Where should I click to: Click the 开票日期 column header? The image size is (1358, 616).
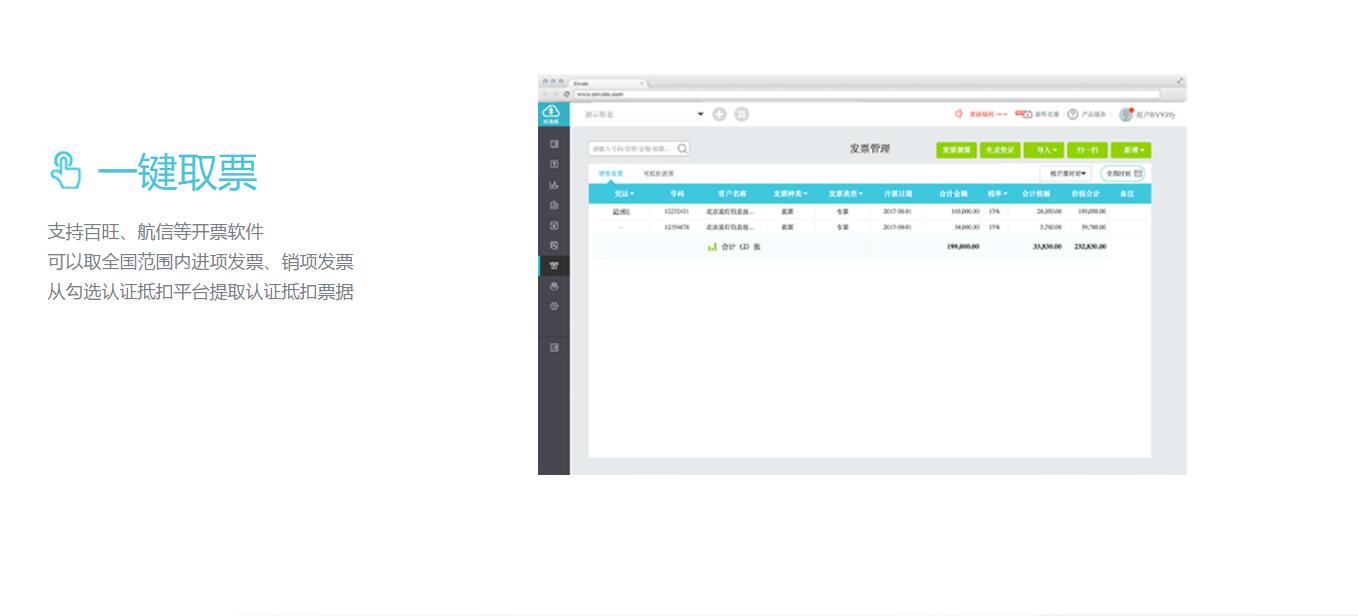898,193
